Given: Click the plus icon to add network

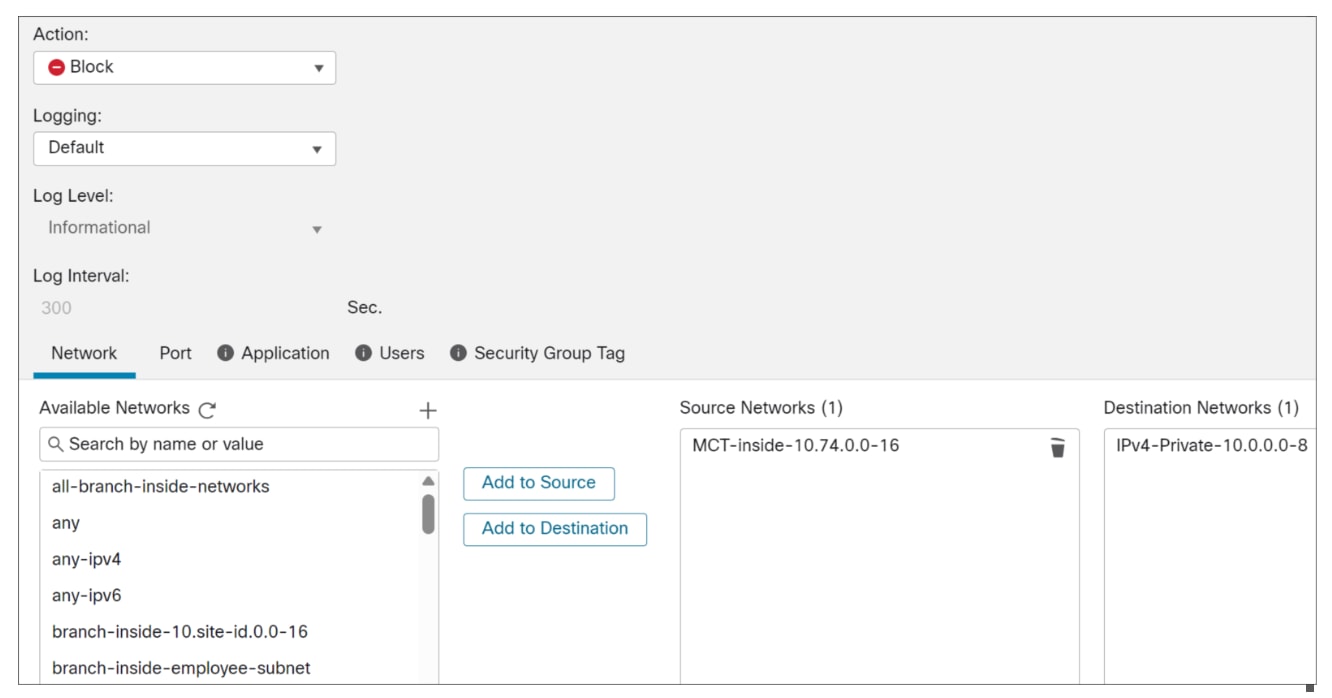Looking at the screenshot, I should coord(427,410).
